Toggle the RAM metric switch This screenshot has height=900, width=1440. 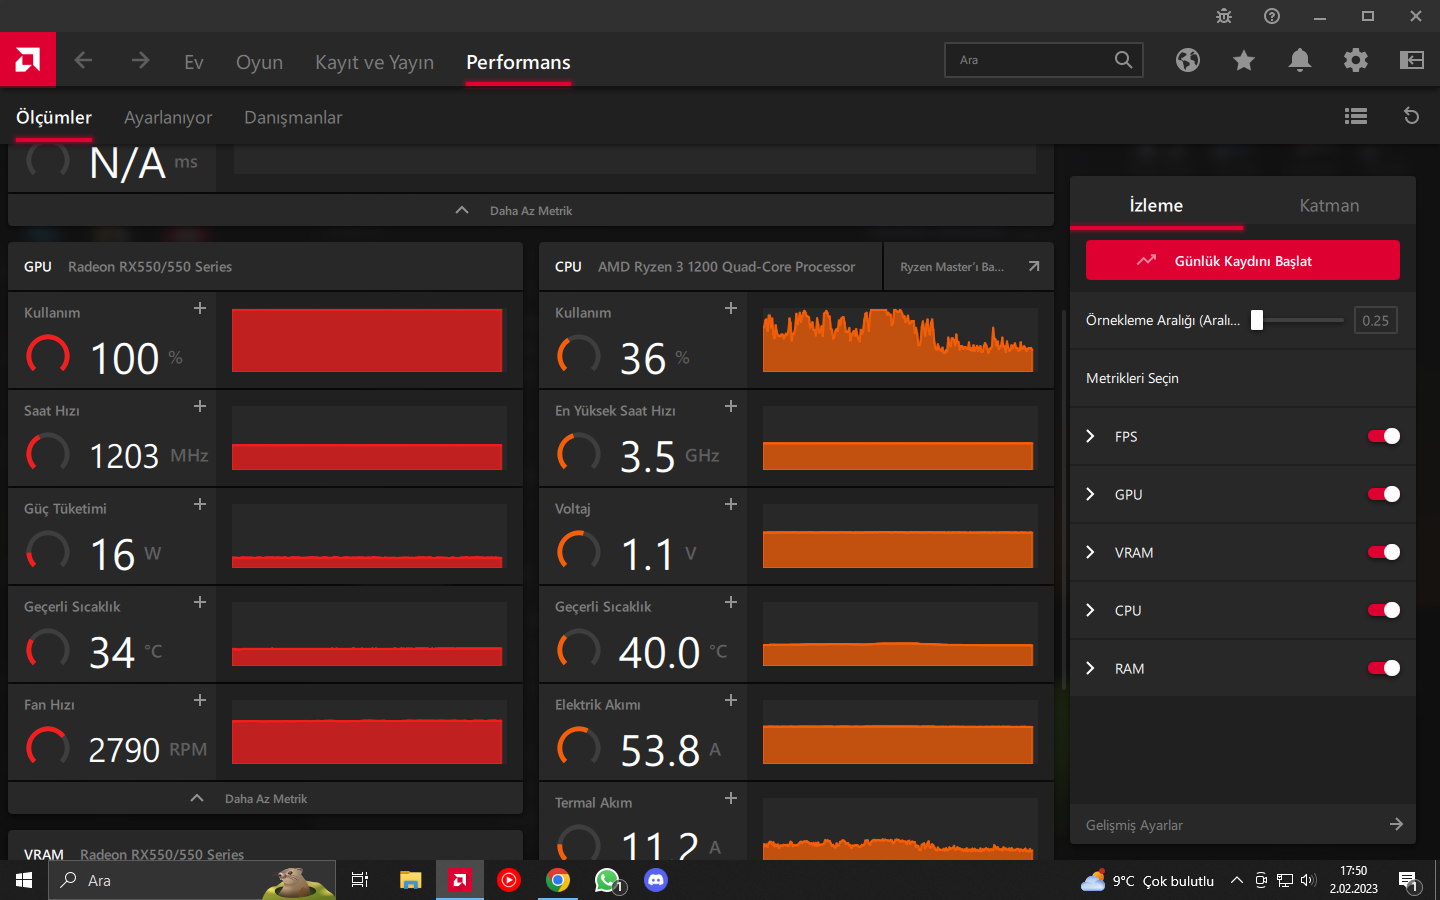(1383, 668)
